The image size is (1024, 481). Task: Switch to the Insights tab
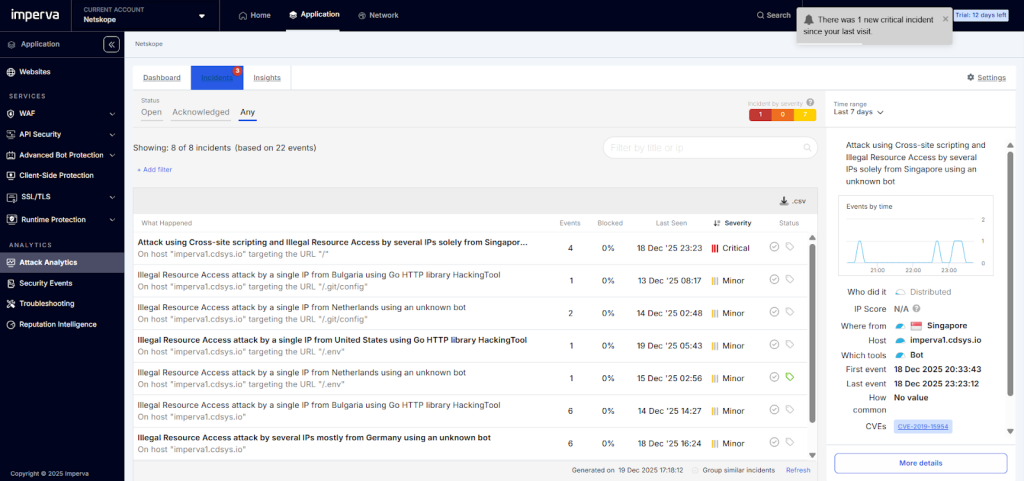point(267,78)
